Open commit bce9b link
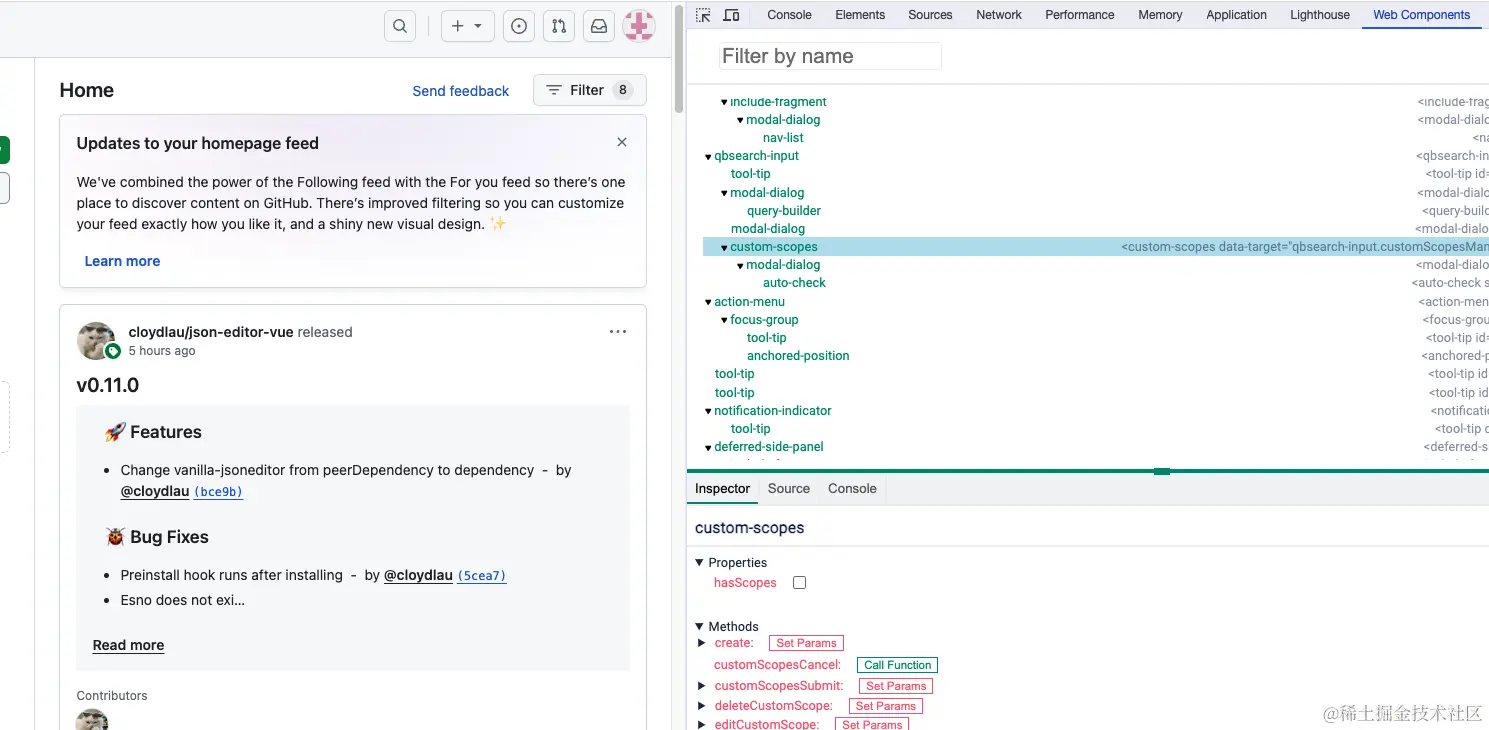 [x=218, y=492]
